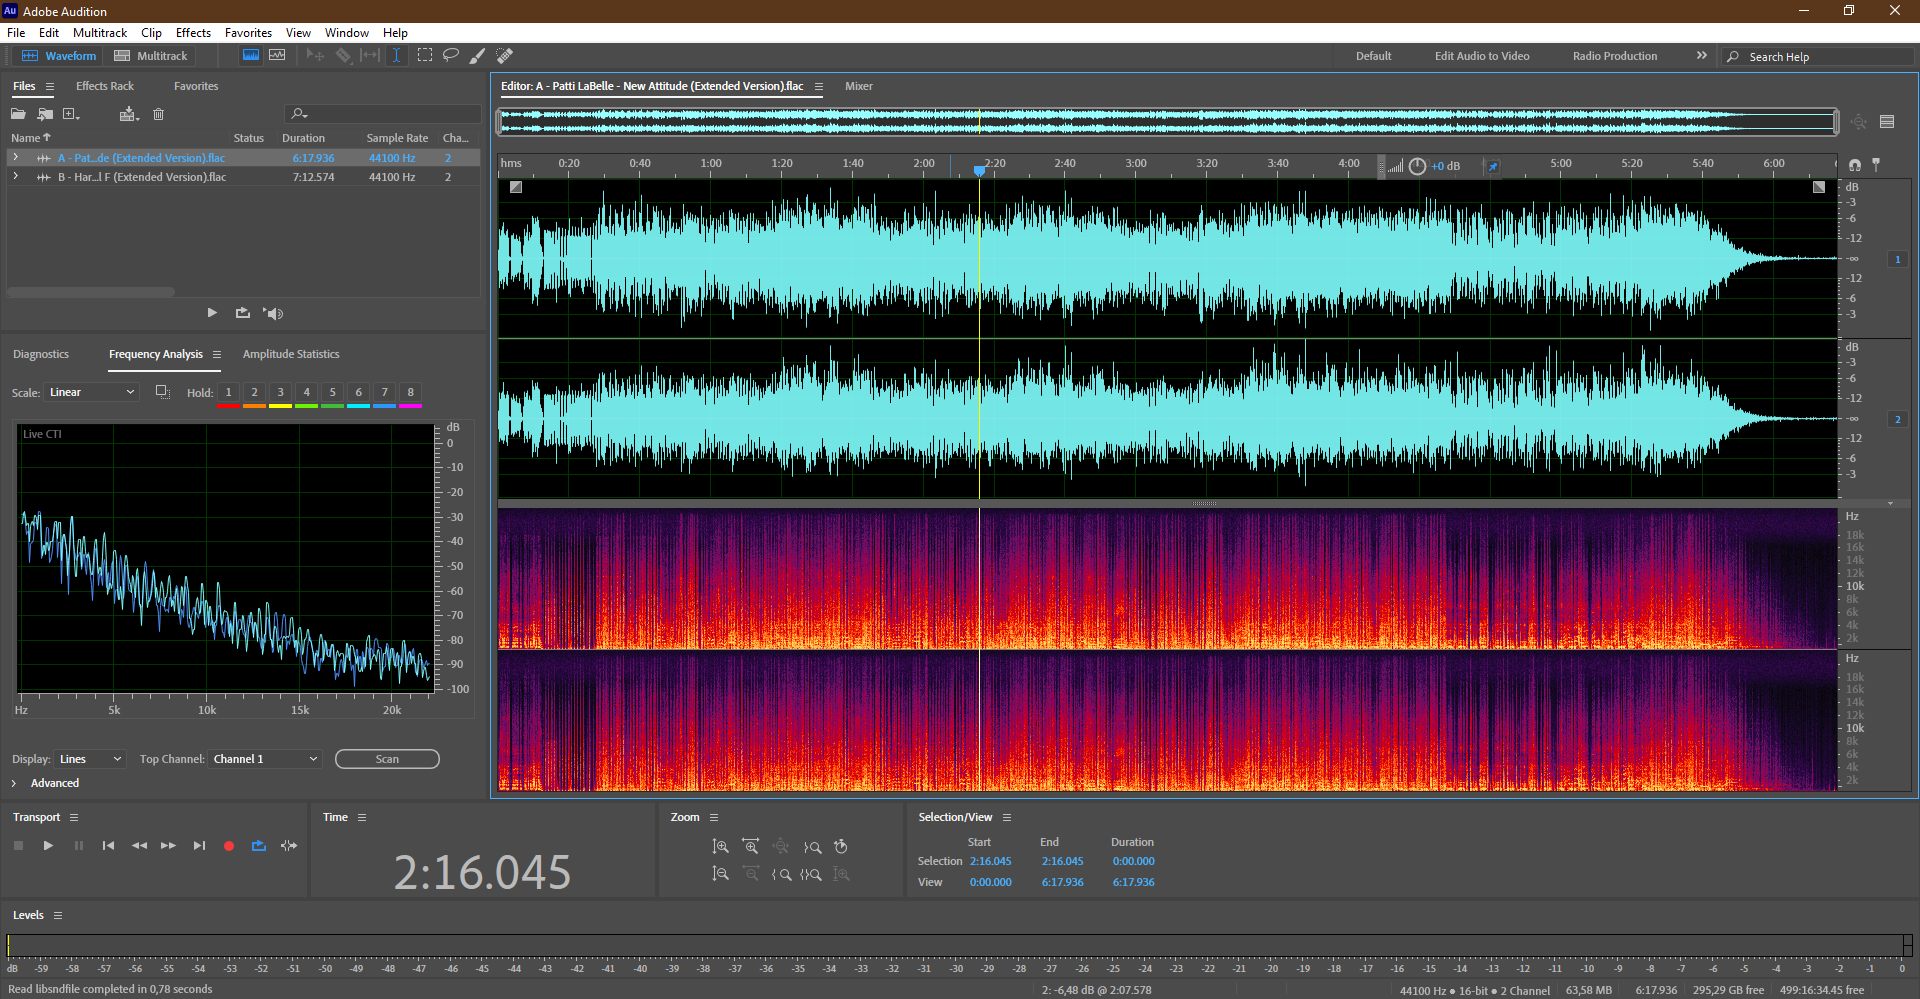Select the Radio Production workspace
Screen dimensions: 1920x999
click(x=1615, y=56)
